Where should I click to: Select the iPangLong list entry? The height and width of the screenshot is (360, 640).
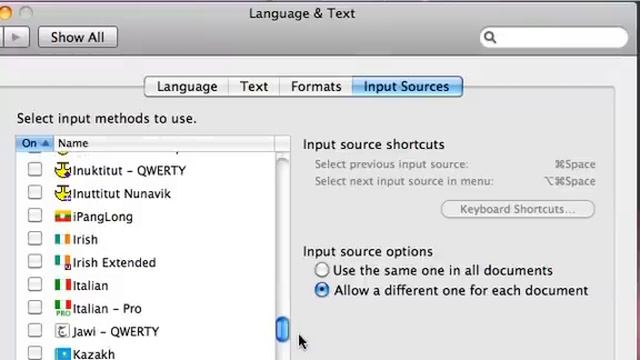103,217
